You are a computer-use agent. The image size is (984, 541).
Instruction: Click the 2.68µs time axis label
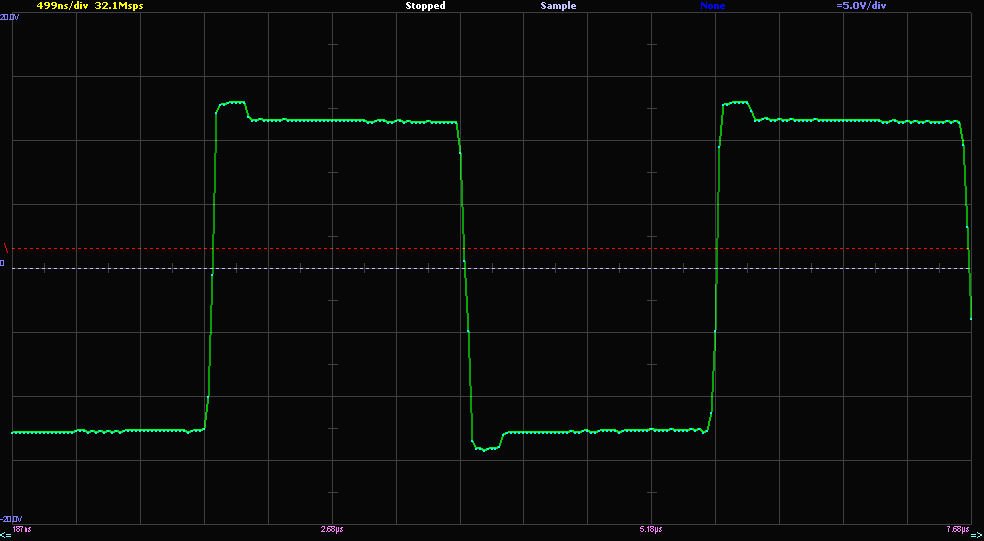[332, 528]
